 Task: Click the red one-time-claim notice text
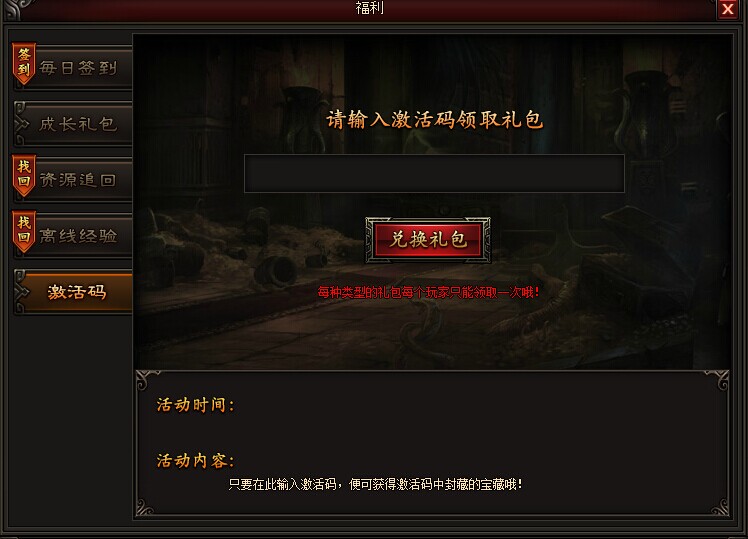(428, 292)
